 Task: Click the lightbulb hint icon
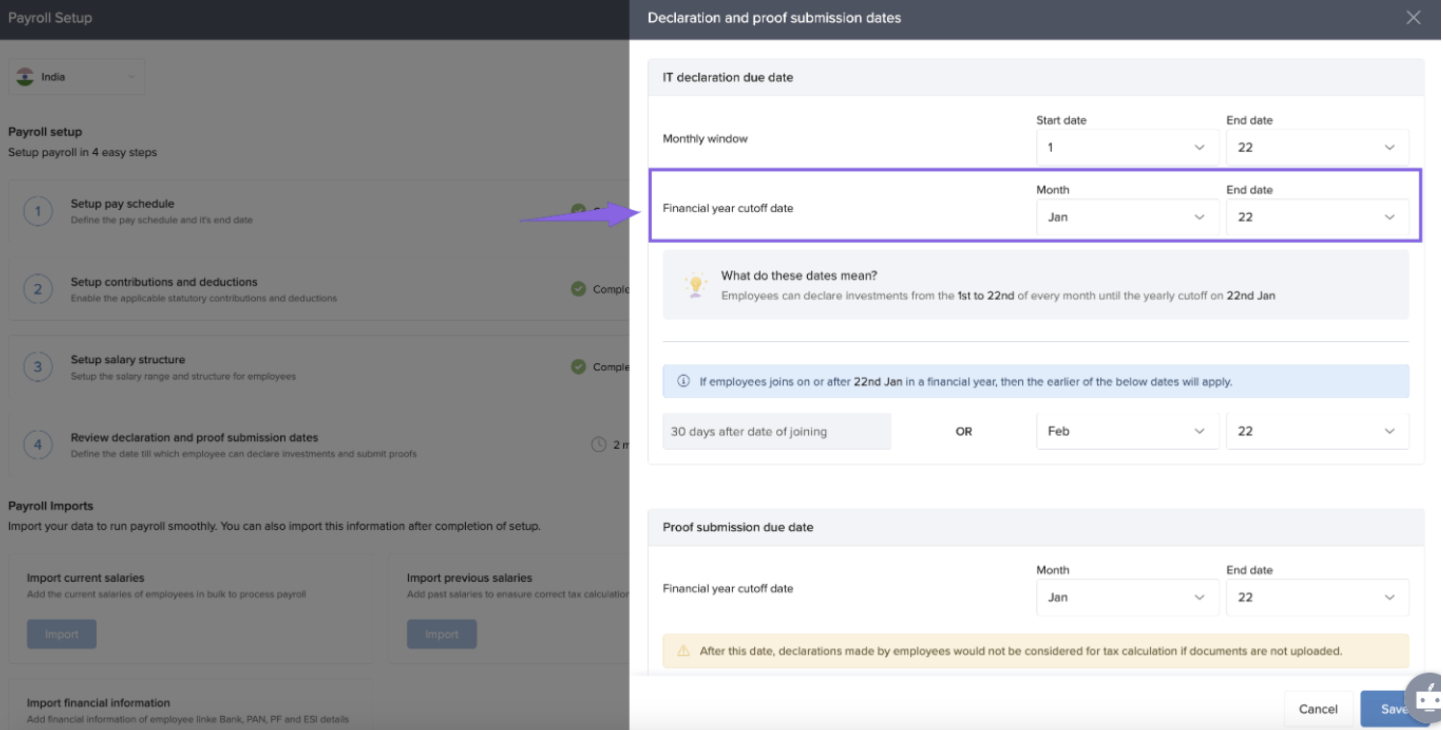695,285
